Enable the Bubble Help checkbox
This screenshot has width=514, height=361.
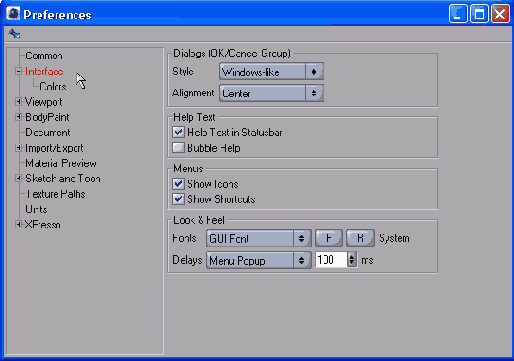(x=178, y=148)
